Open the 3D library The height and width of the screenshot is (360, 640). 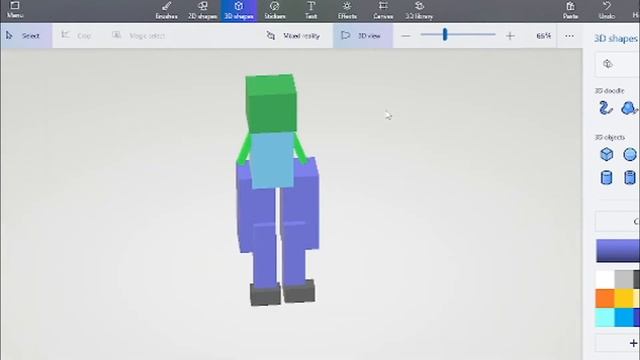tap(419, 11)
